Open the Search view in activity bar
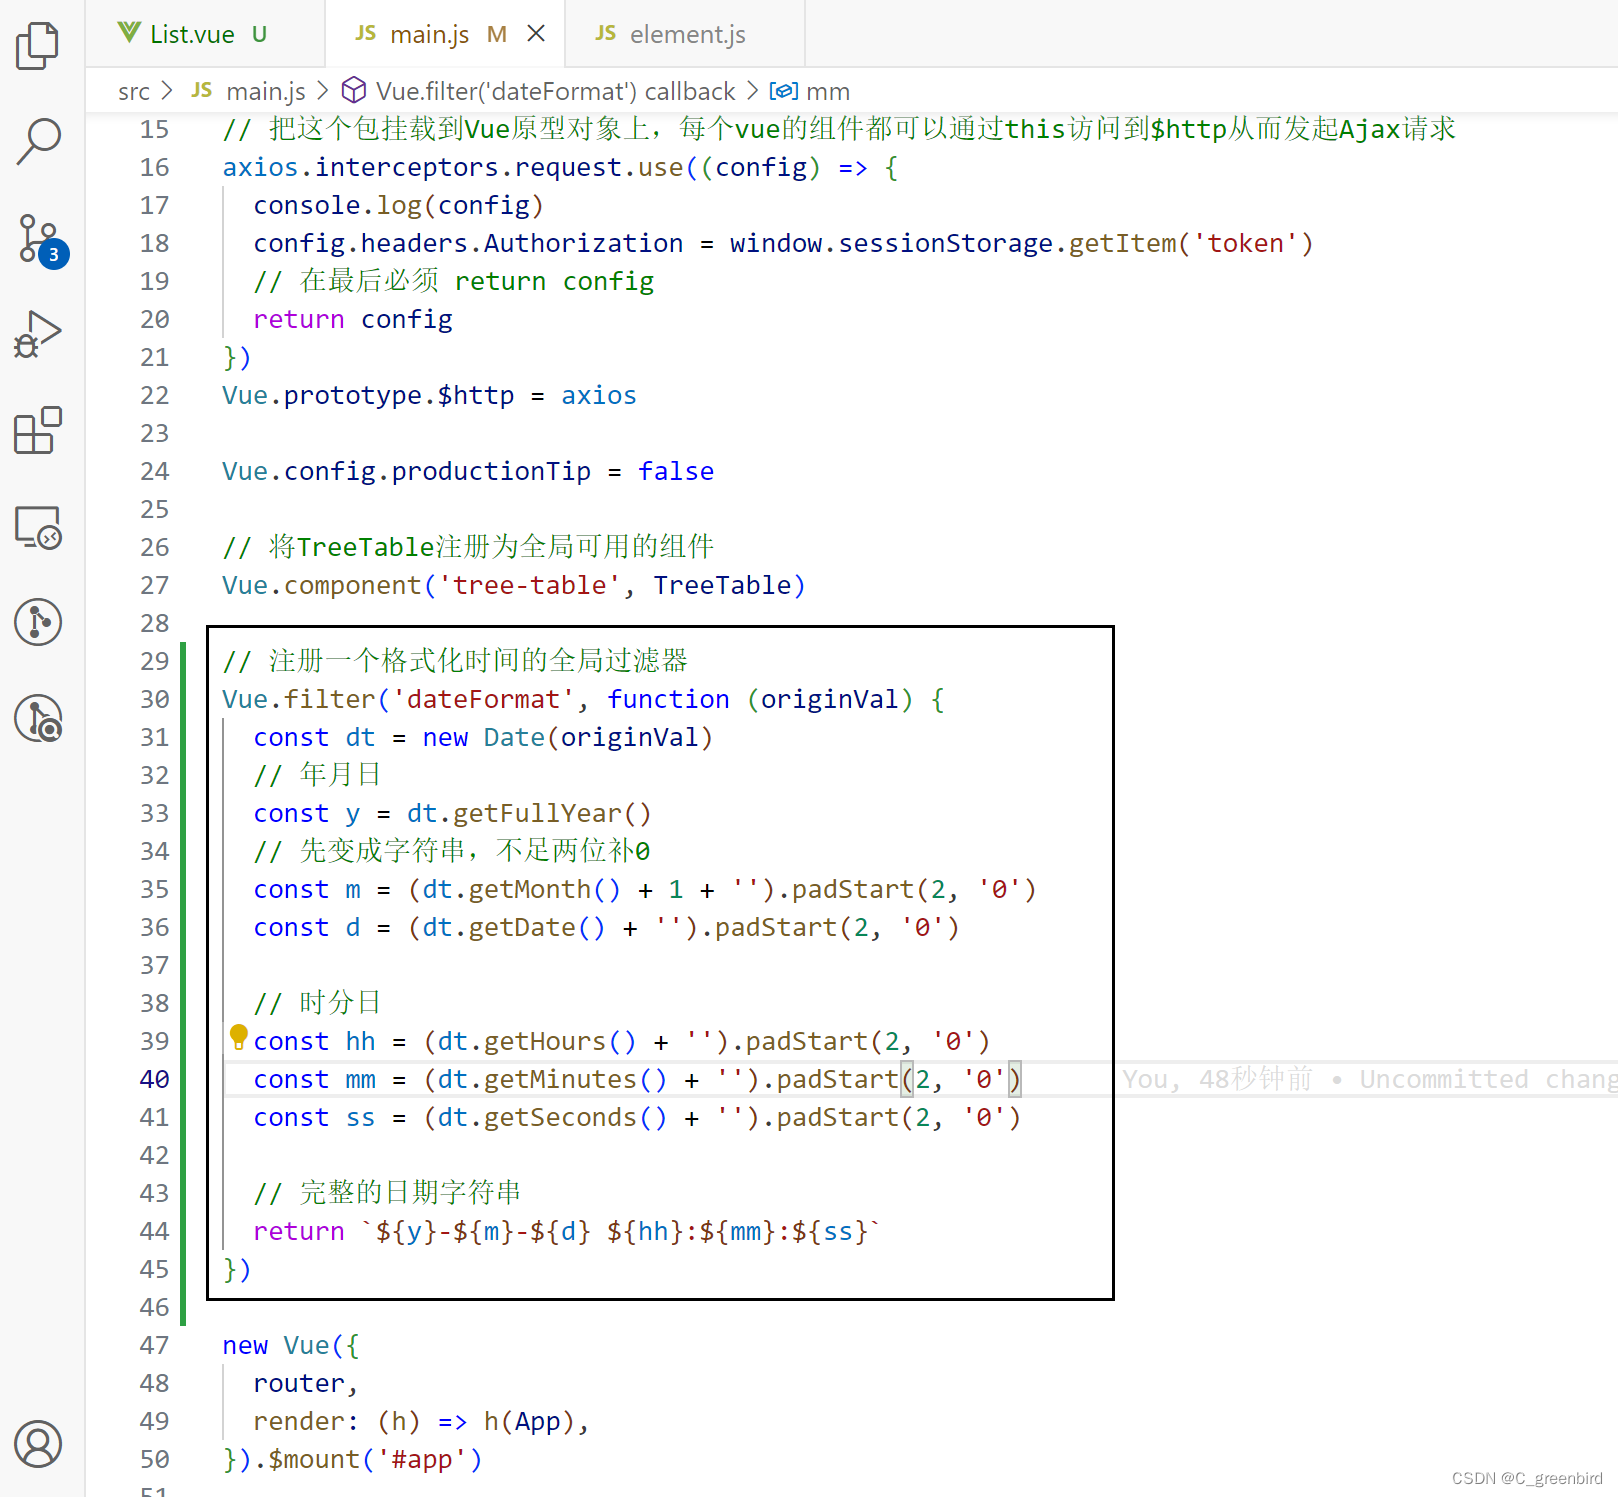This screenshot has height=1497, width=1618. [x=38, y=141]
